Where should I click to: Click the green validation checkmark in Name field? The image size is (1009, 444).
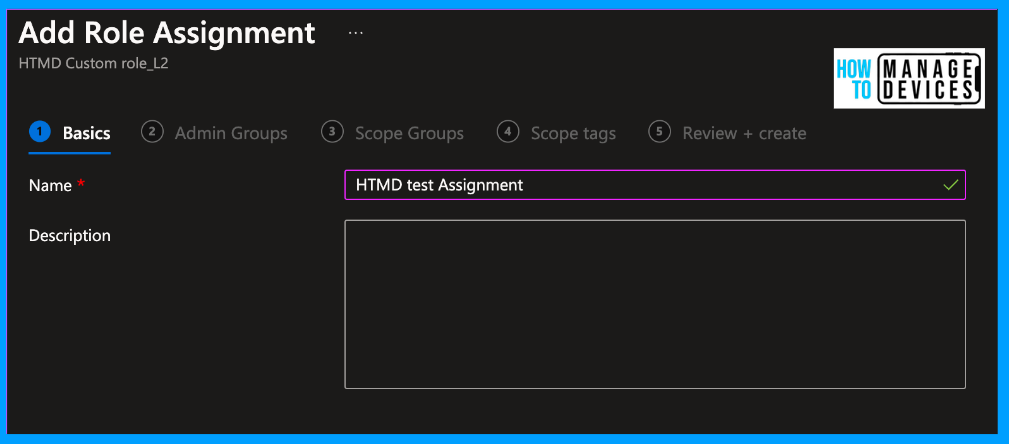(x=950, y=185)
